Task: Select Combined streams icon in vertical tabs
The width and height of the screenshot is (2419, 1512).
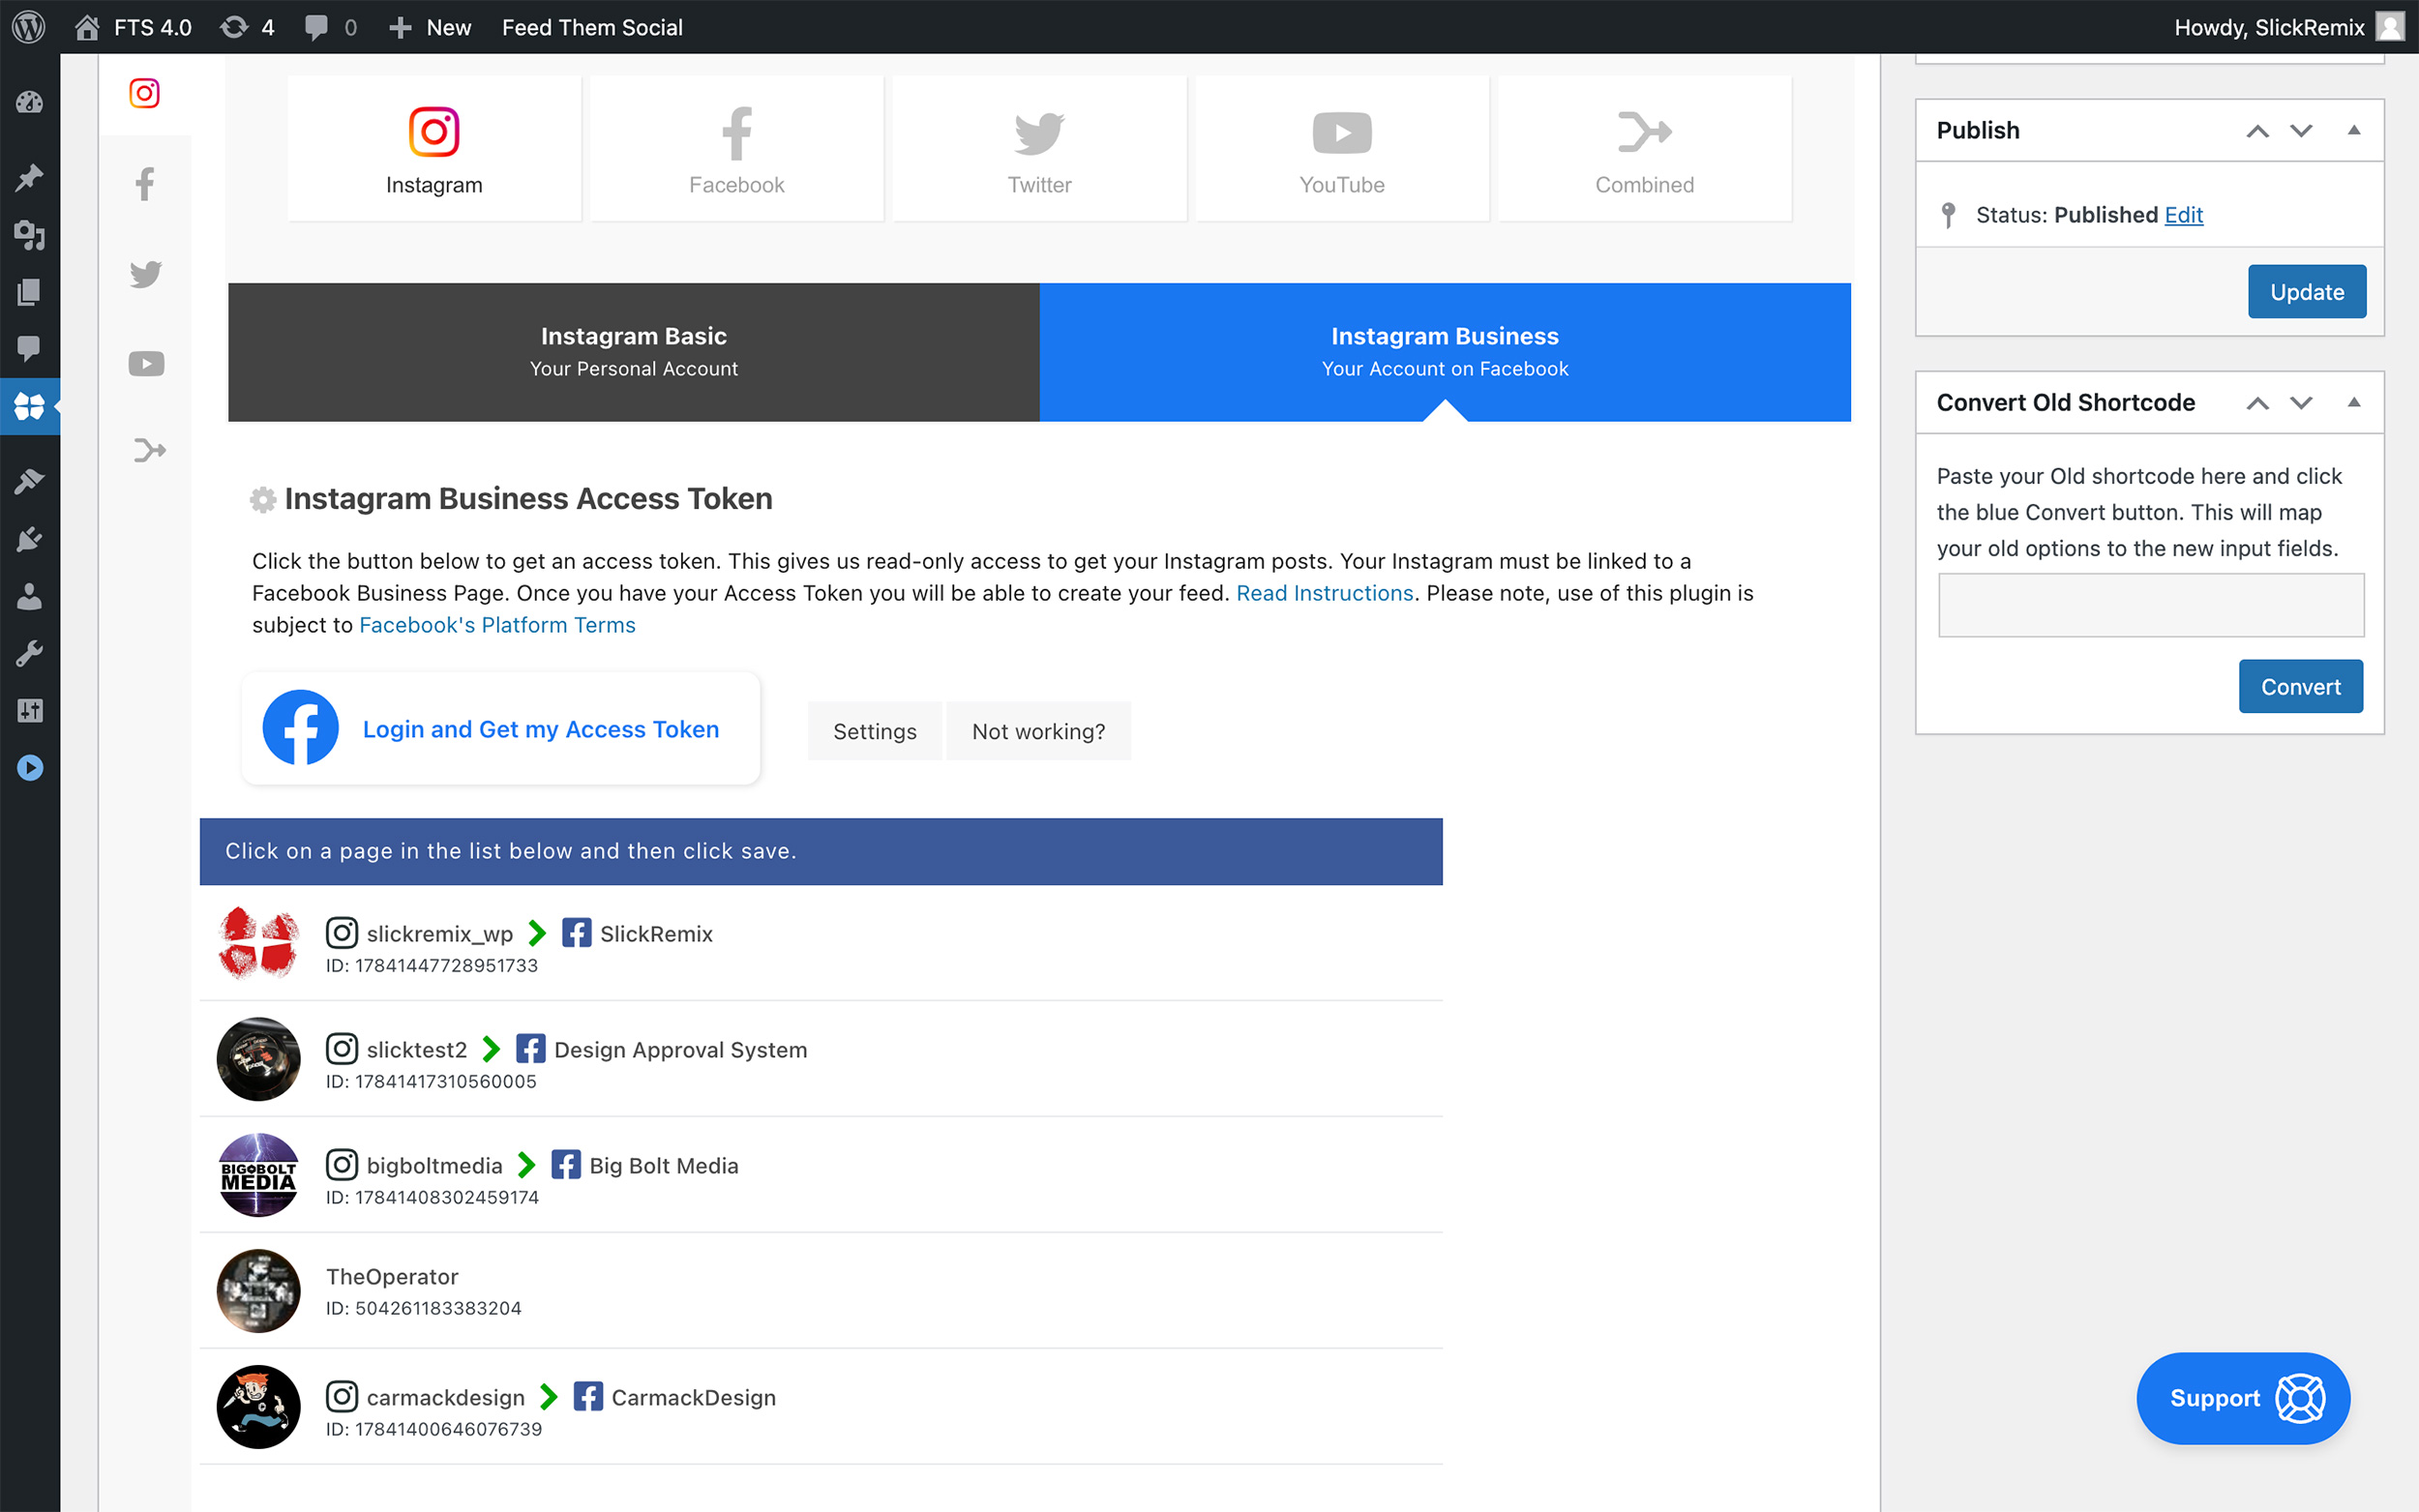Action: point(148,450)
